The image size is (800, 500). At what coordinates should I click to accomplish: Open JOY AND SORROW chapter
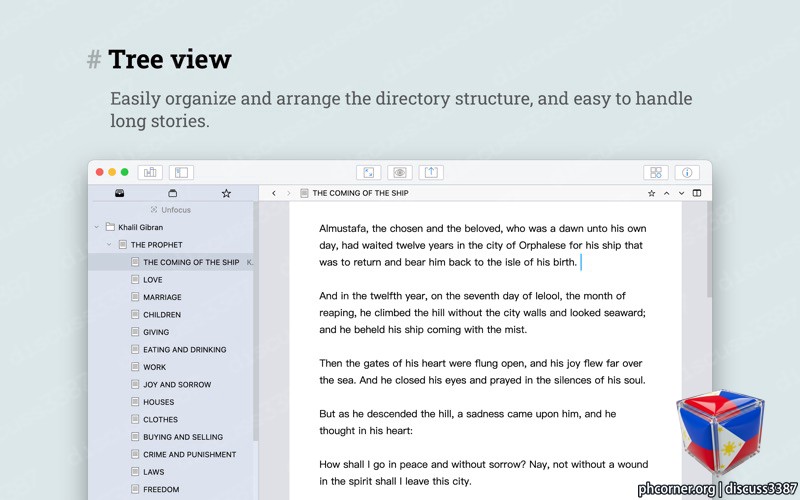tap(177, 385)
